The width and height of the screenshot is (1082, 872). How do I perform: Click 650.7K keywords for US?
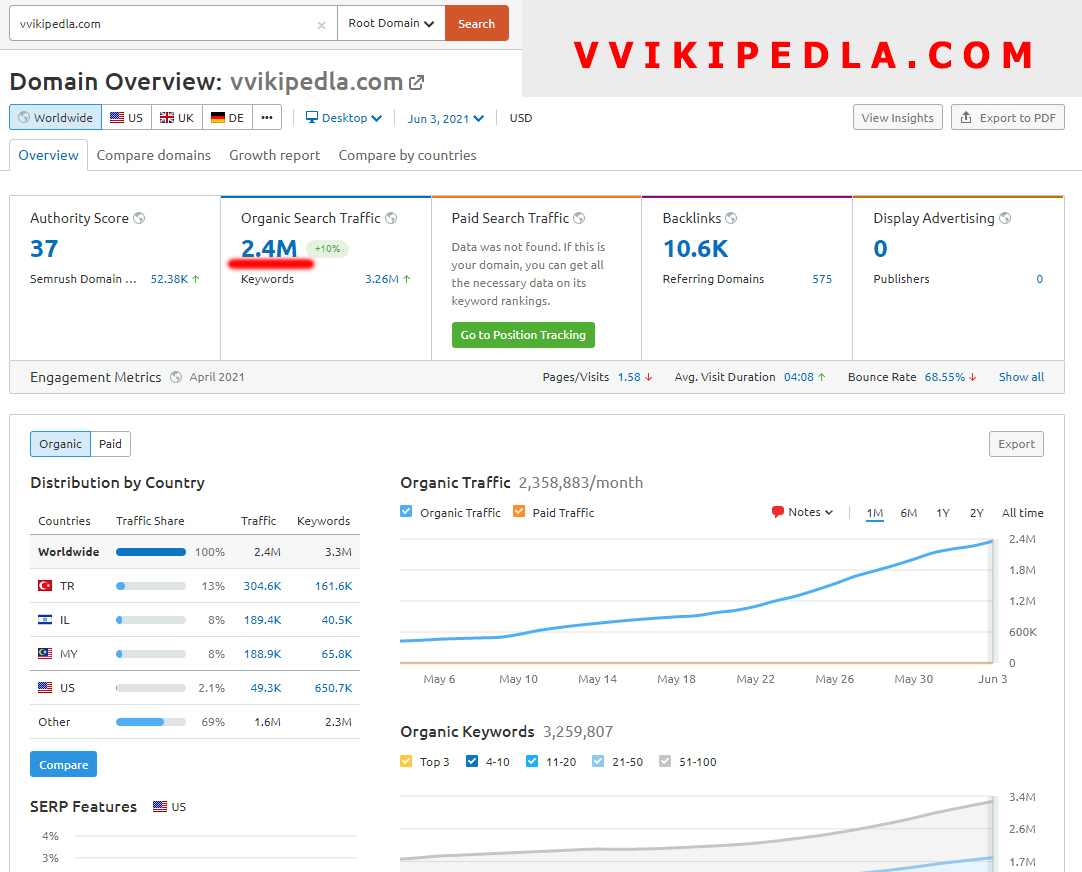(x=333, y=688)
